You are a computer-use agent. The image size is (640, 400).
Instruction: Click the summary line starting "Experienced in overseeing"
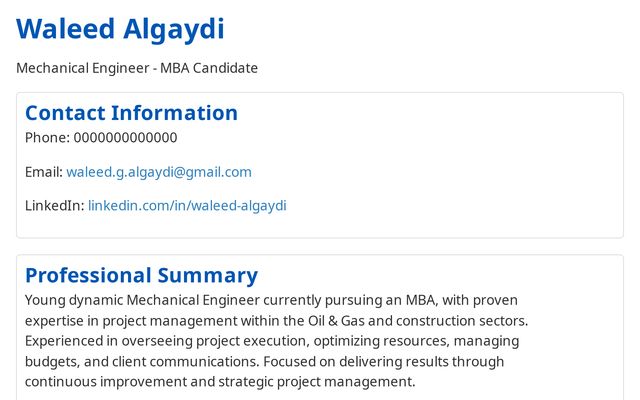[271, 341]
